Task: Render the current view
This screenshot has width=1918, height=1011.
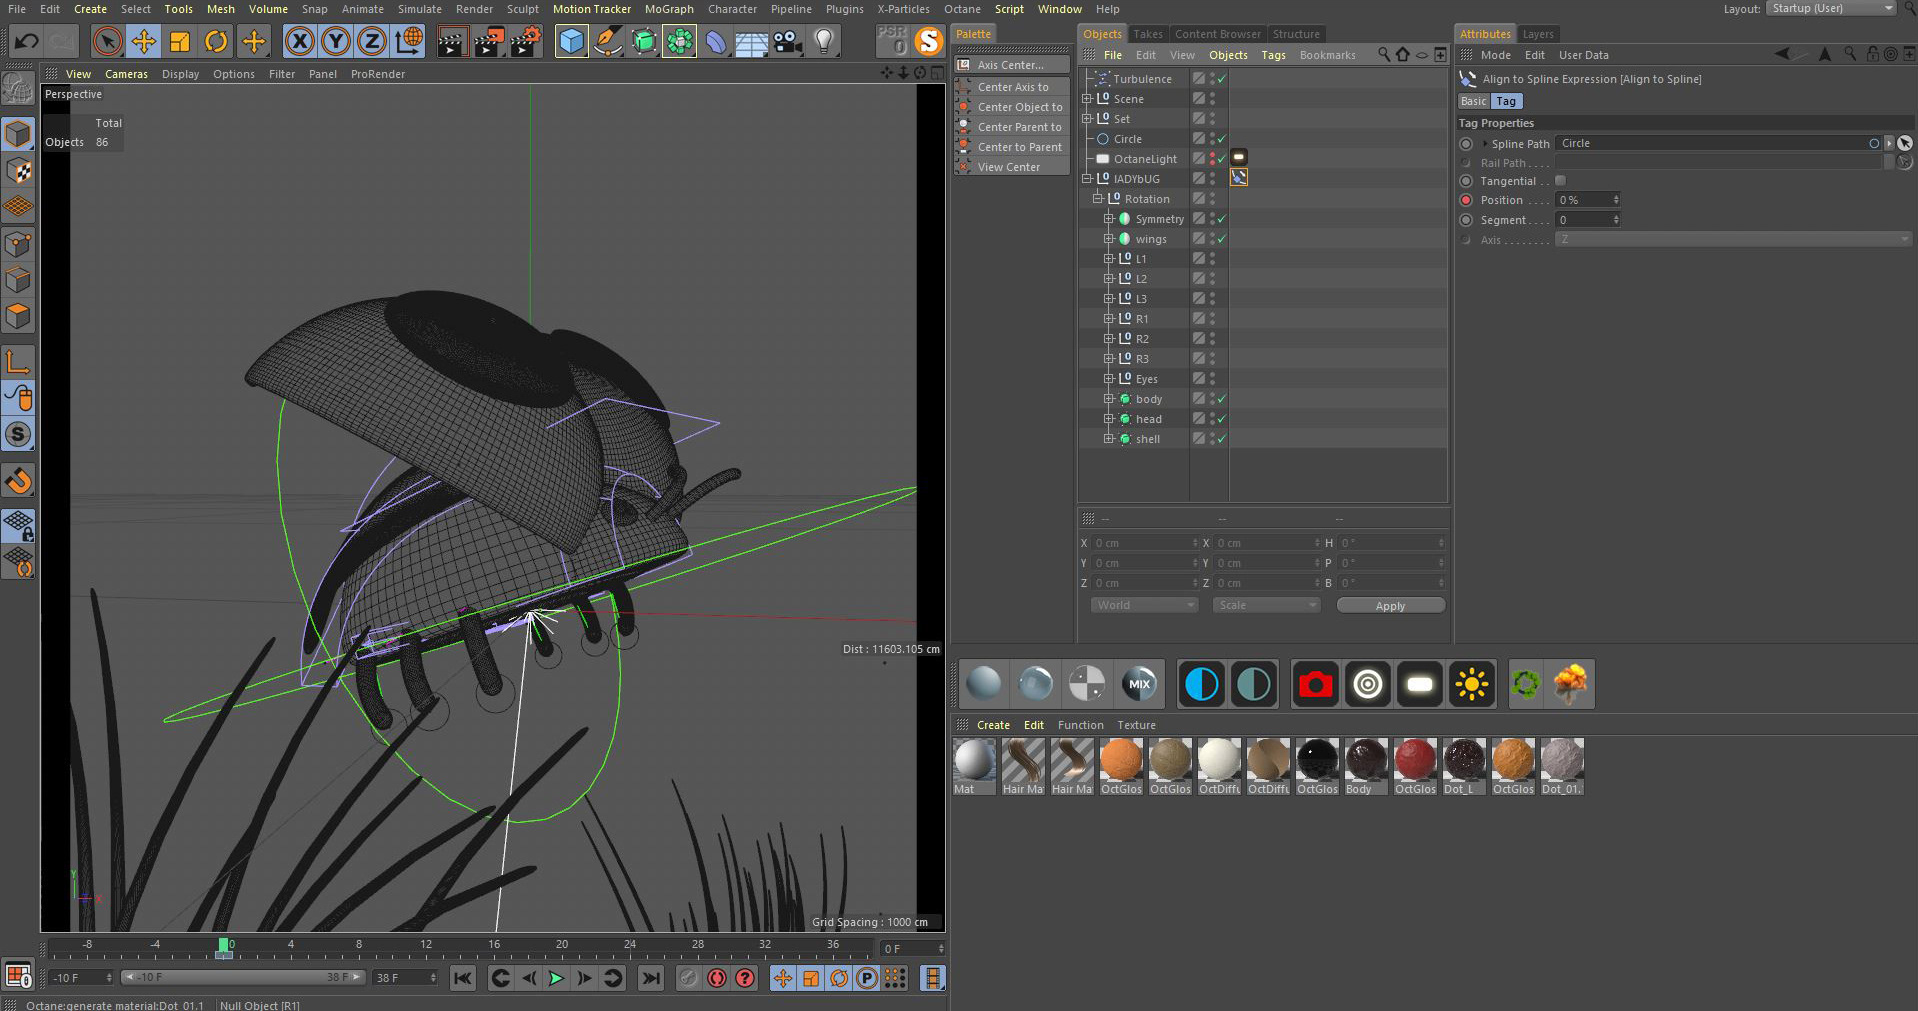Action: tap(452, 41)
